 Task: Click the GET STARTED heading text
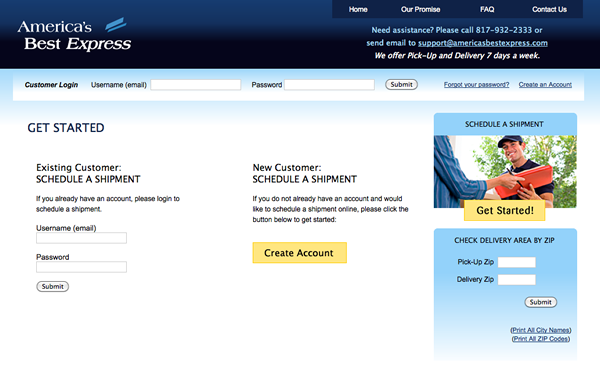[x=66, y=128]
